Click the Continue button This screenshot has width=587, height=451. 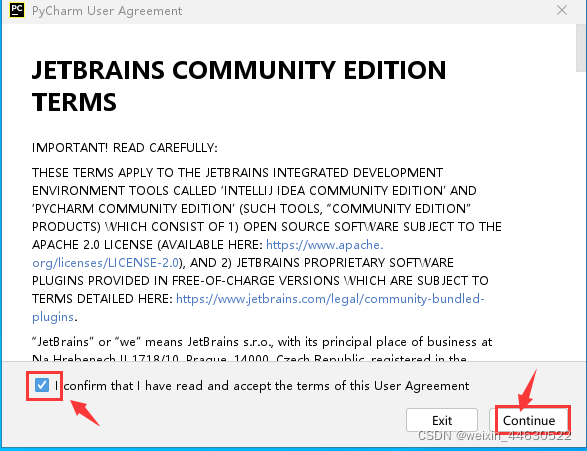[529, 420]
